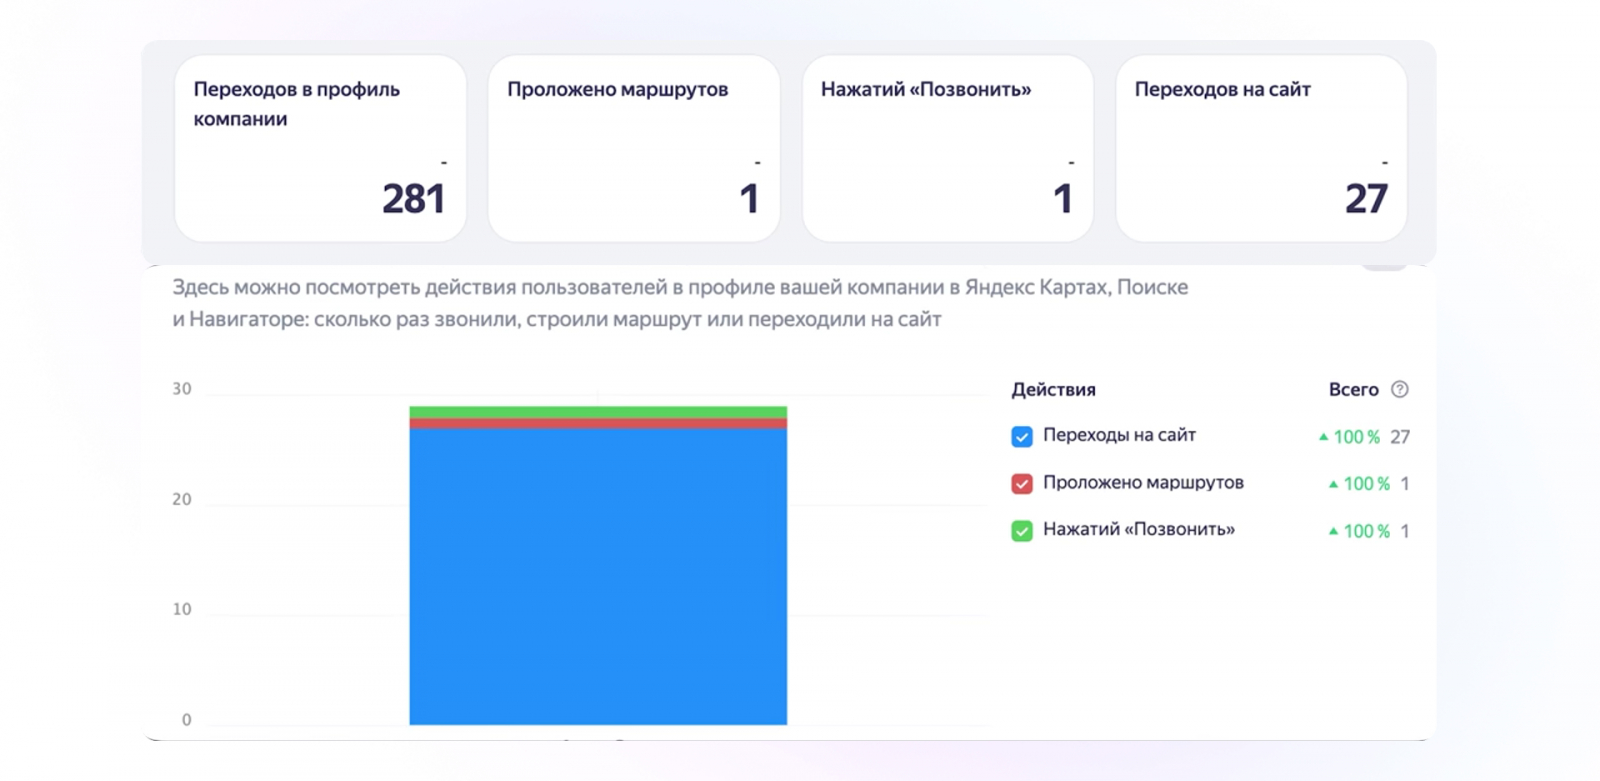Screen dimensions: 1600x781
Task: Click the Проложено маршрутов legend label
Action: pos(1143,482)
